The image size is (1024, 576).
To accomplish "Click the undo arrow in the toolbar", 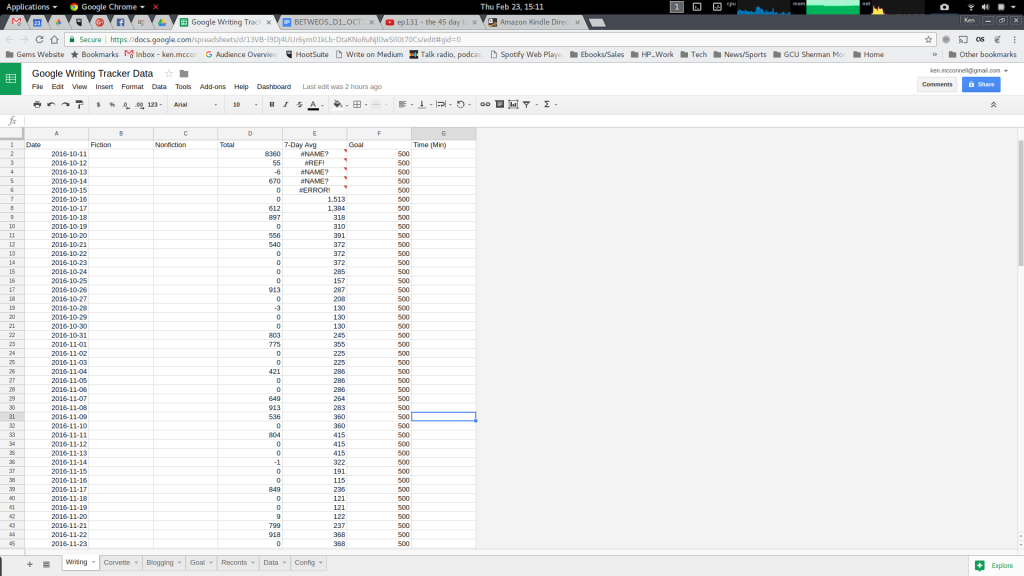I will pyautogui.click(x=51, y=104).
